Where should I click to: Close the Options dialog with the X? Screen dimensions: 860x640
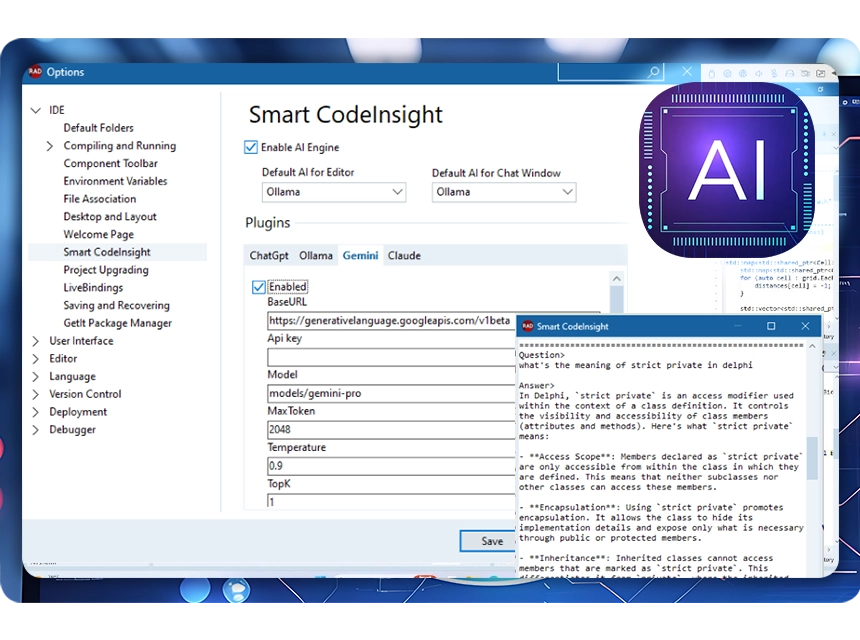click(687, 71)
